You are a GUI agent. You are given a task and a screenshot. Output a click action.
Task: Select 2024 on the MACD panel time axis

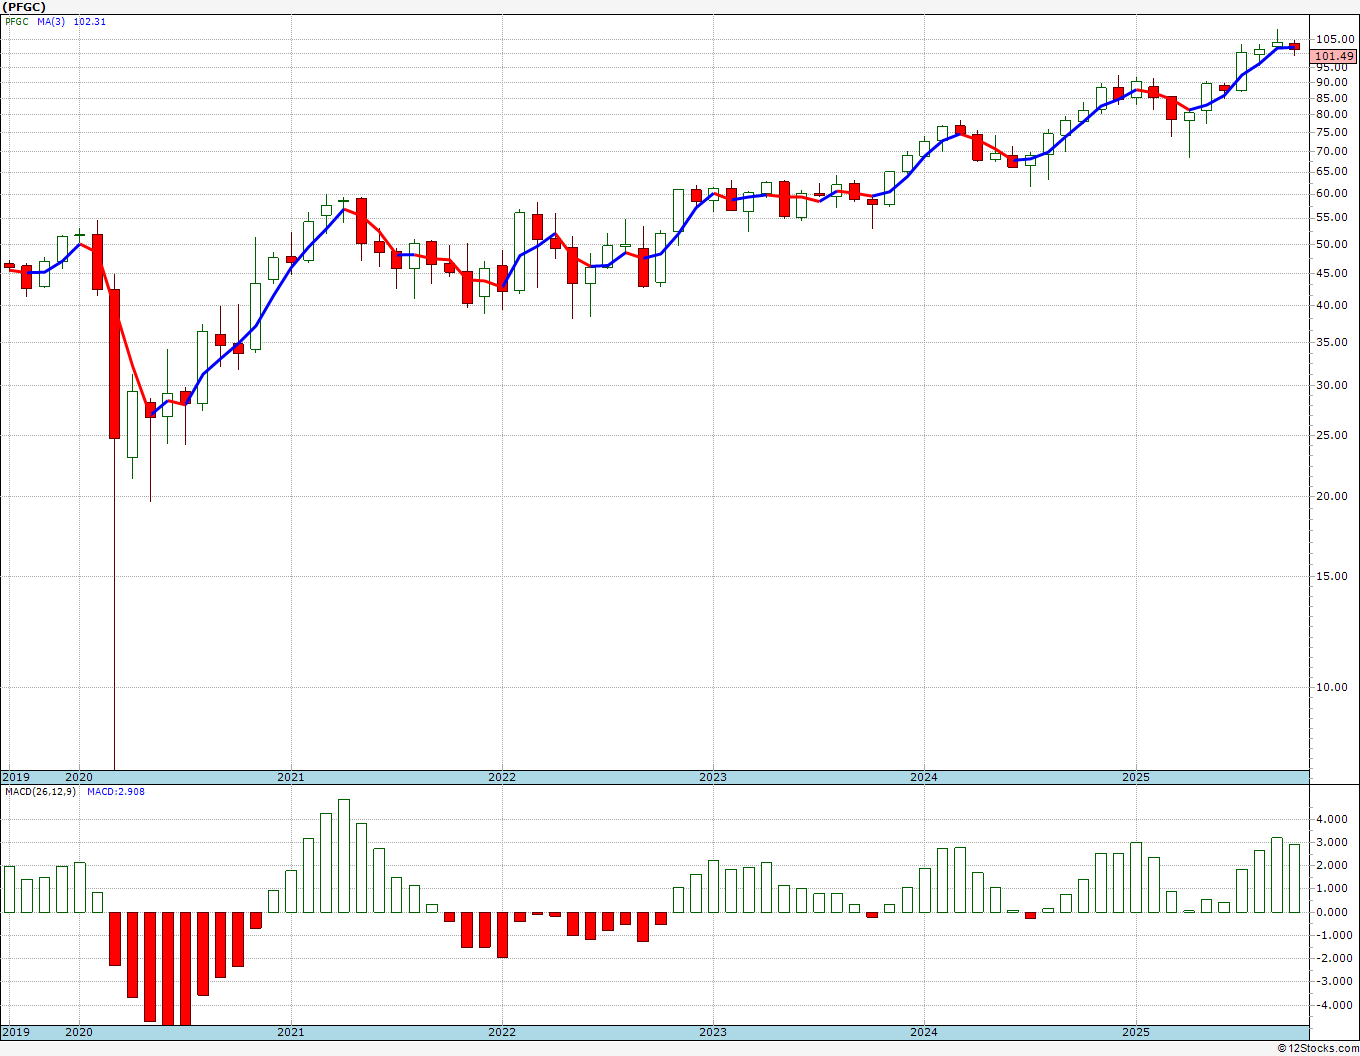coord(923,1032)
